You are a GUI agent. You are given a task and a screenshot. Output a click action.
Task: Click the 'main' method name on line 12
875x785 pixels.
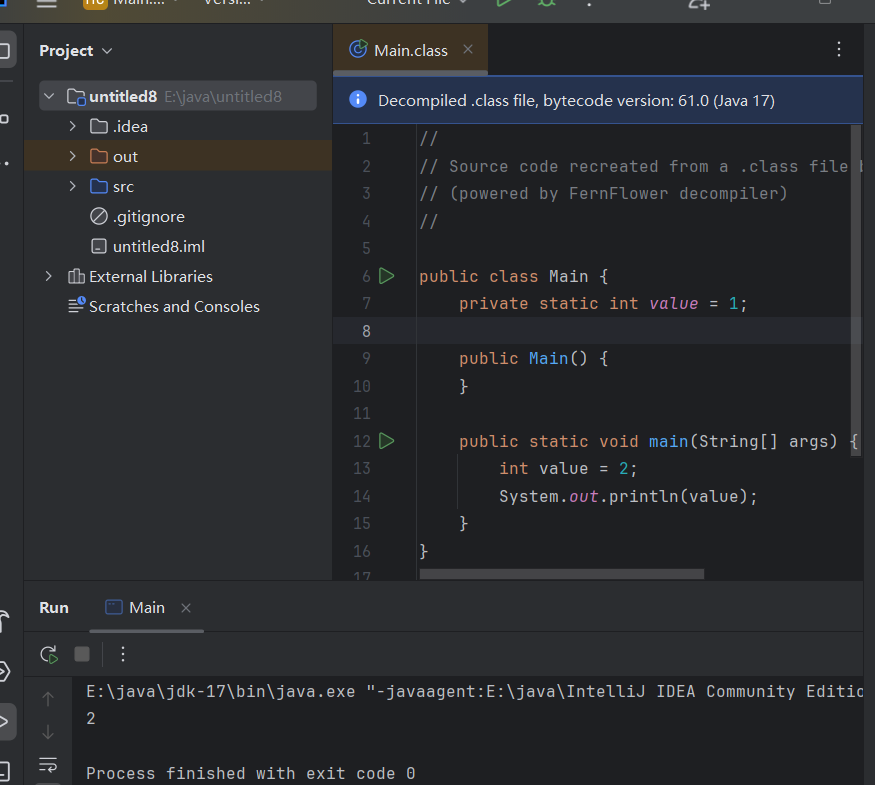(x=669, y=441)
